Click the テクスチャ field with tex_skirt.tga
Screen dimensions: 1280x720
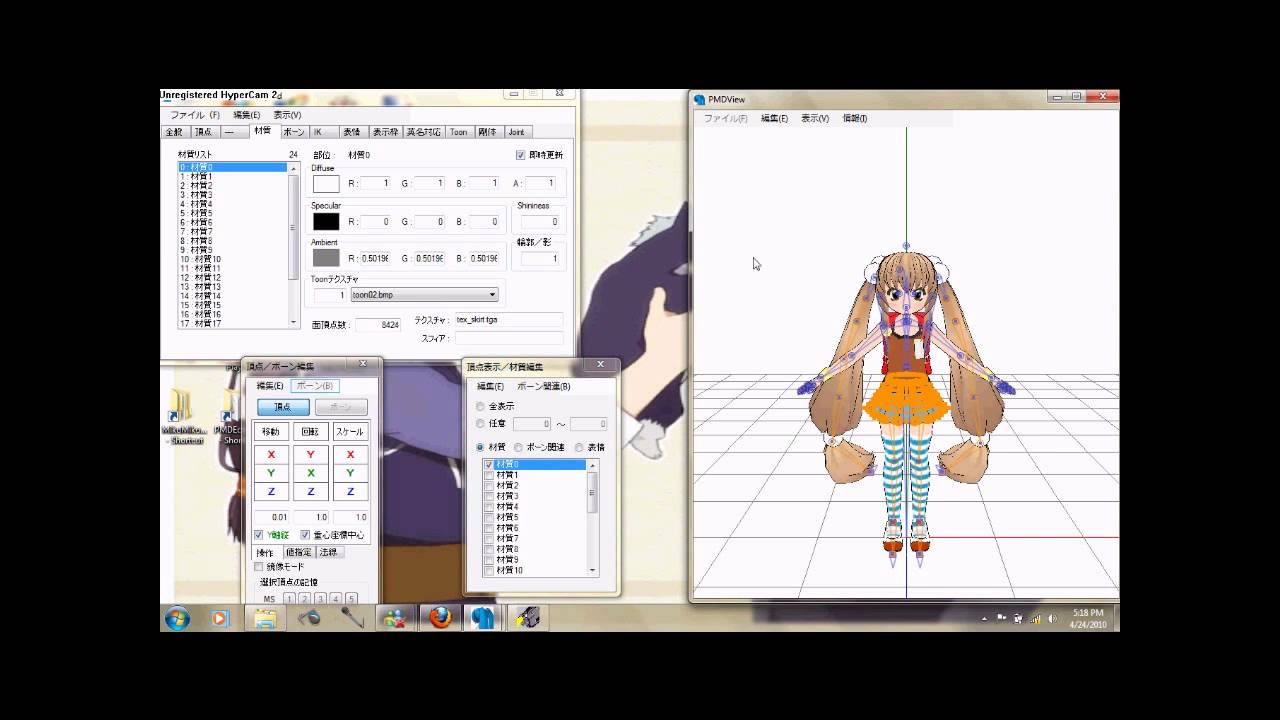pyautogui.click(x=509, y=320)
